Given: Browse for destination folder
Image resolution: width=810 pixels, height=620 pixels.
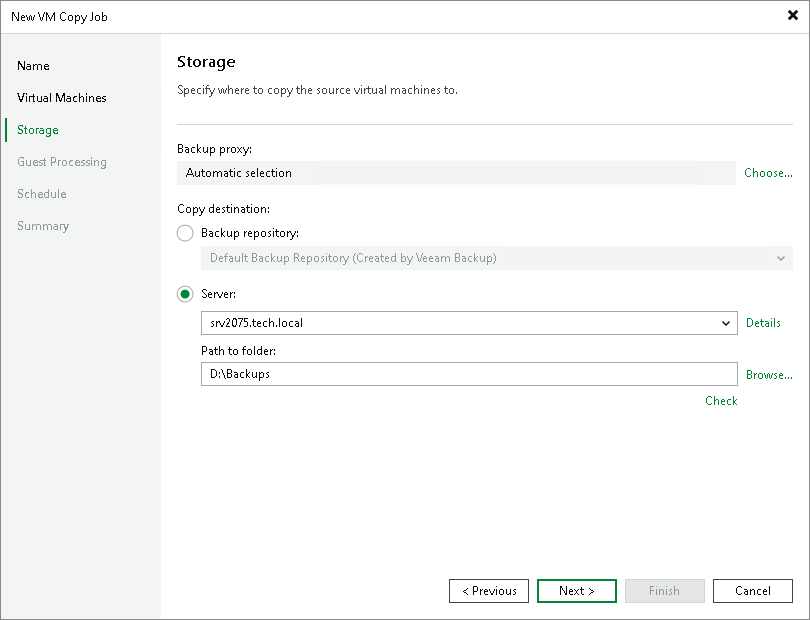Looking at the screenshot, I should [x=769, y=375].
